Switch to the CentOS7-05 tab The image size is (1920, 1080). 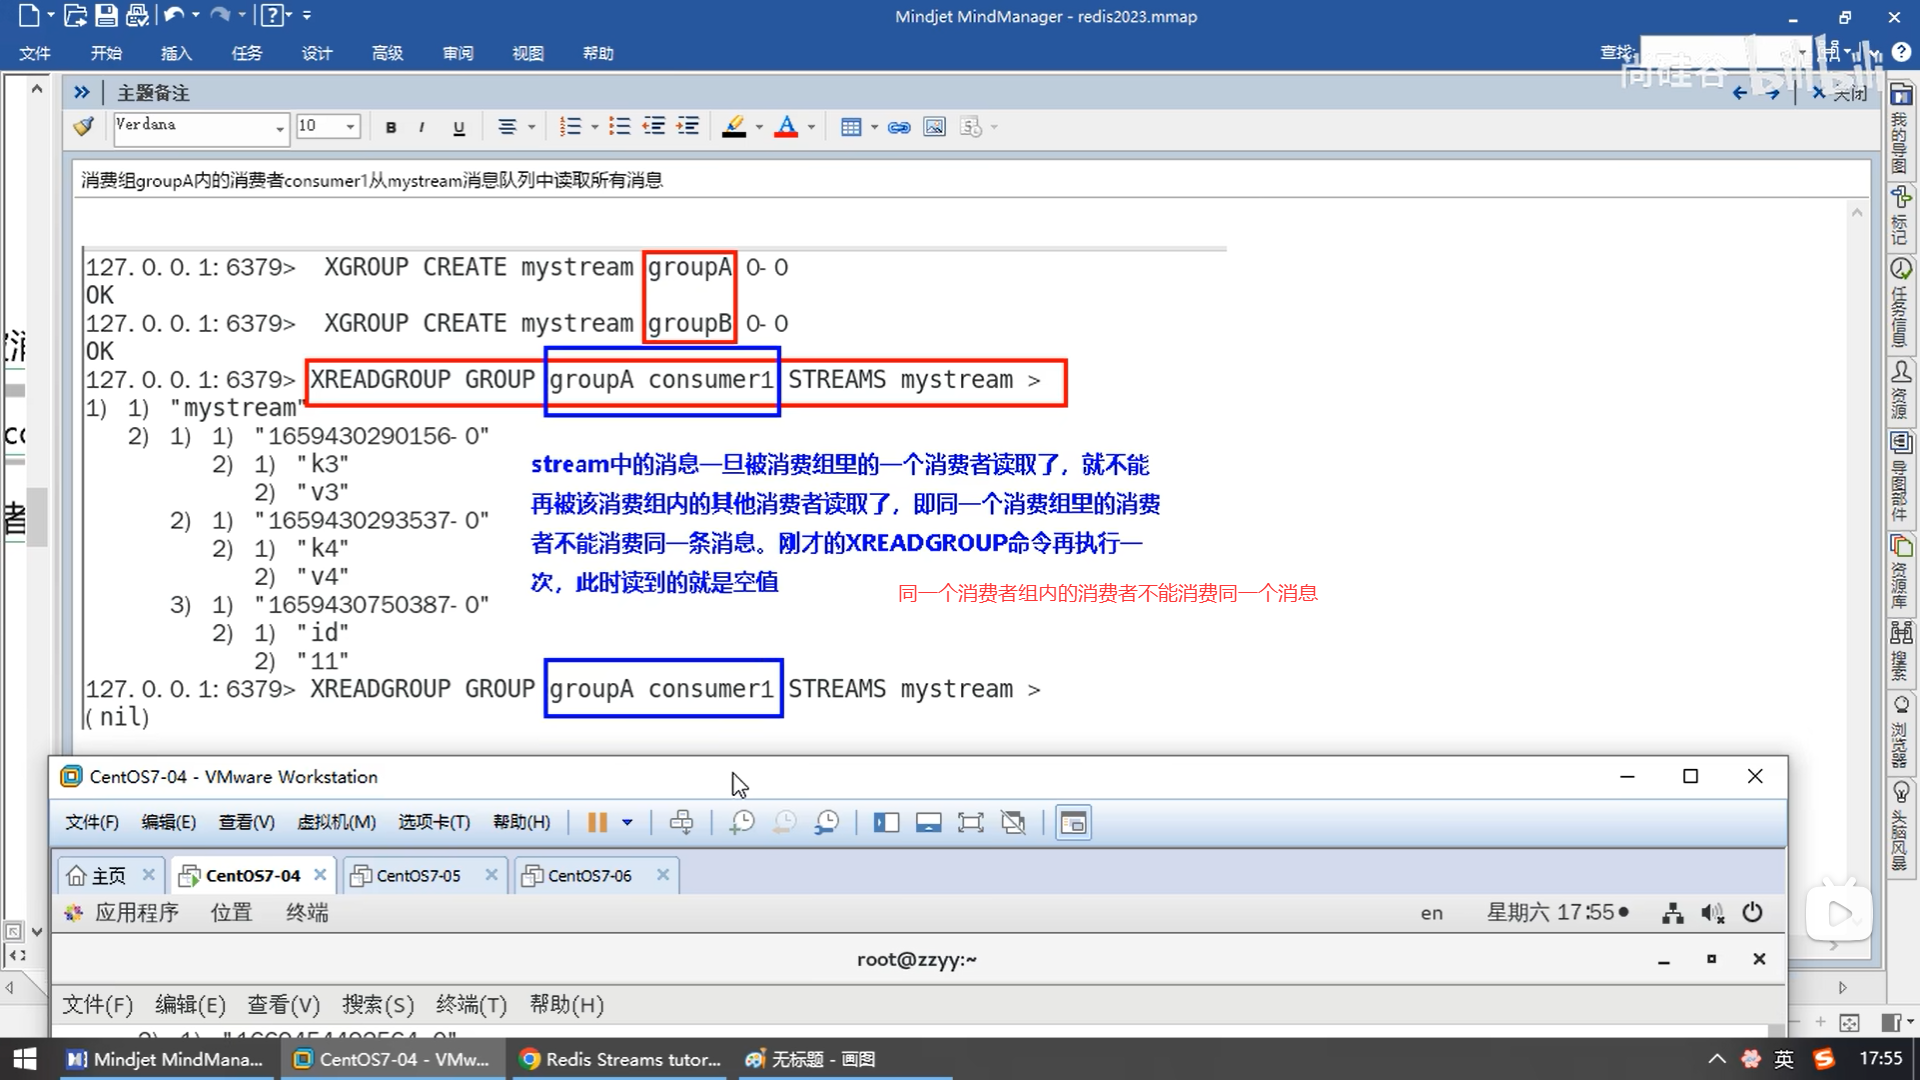(418, 875)
